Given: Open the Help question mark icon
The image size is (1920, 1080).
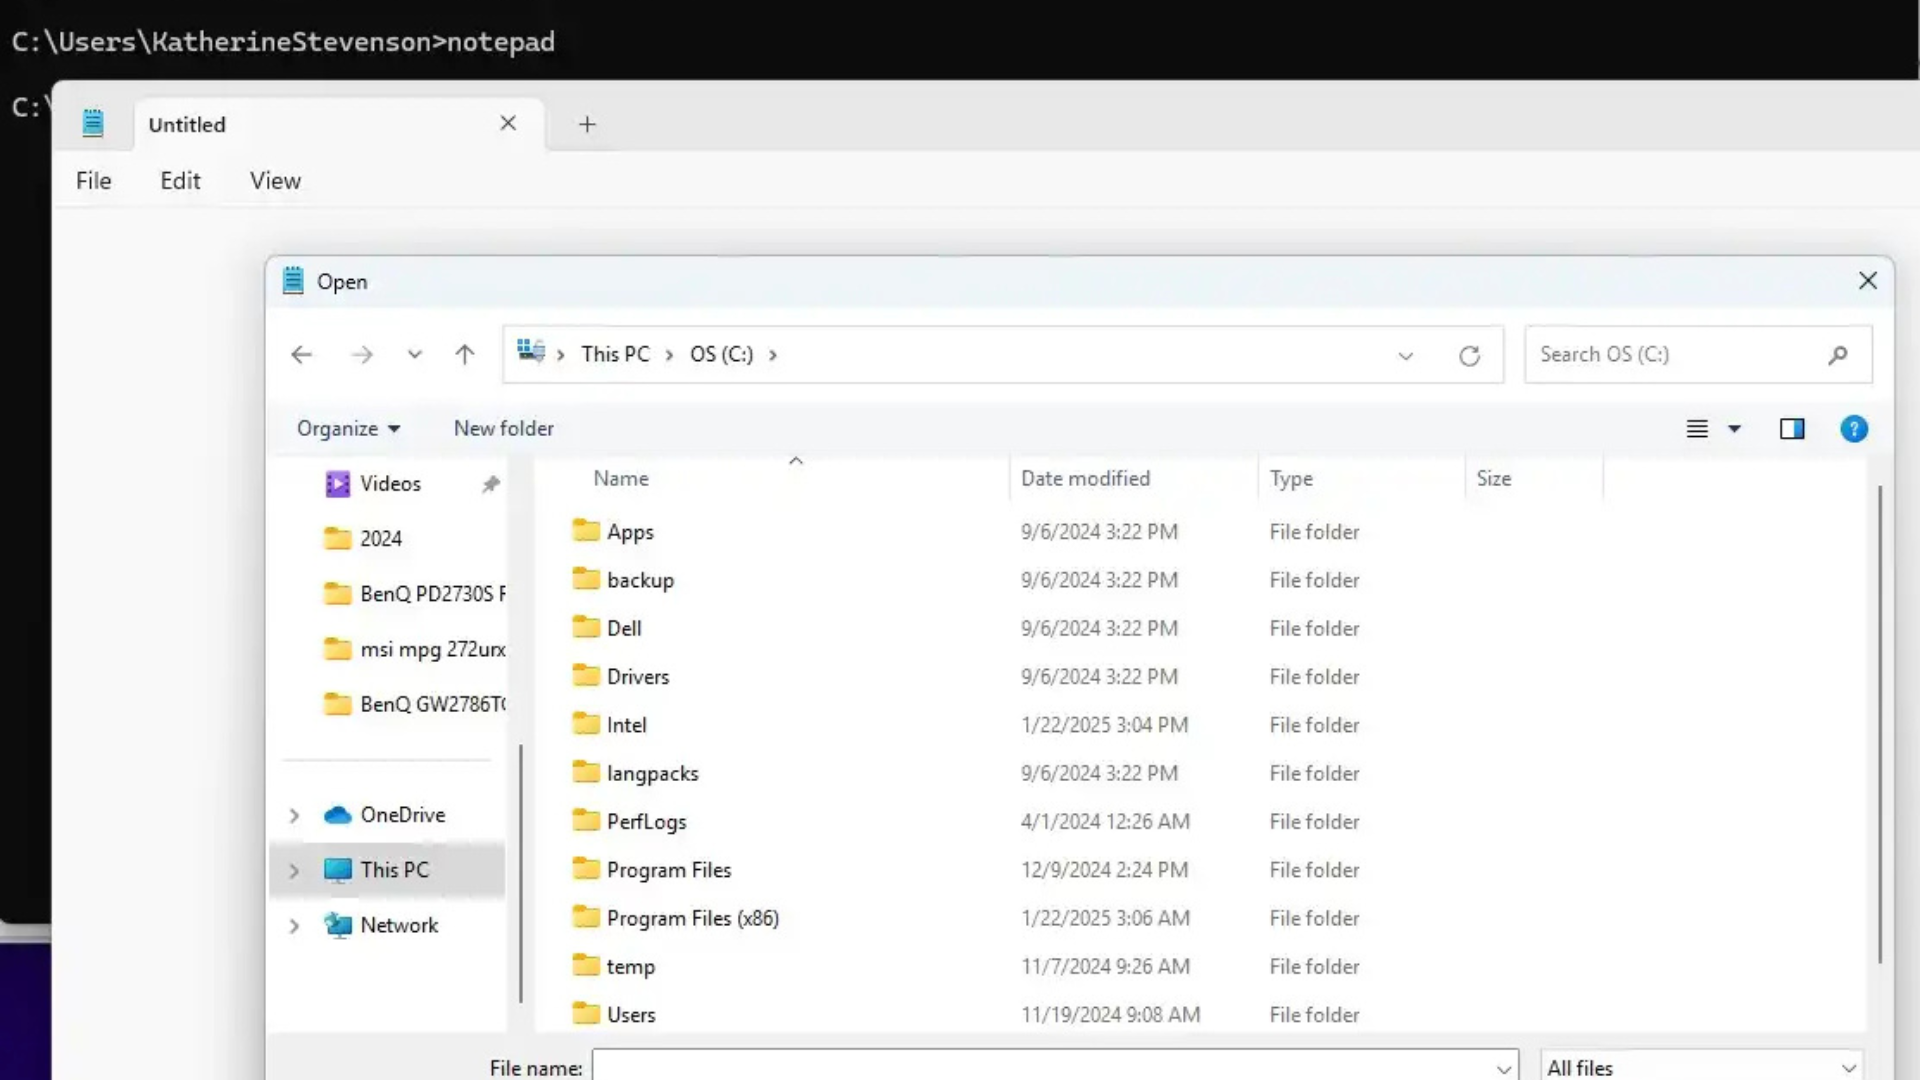Looking at the screenshot, I should point(1853,429).
